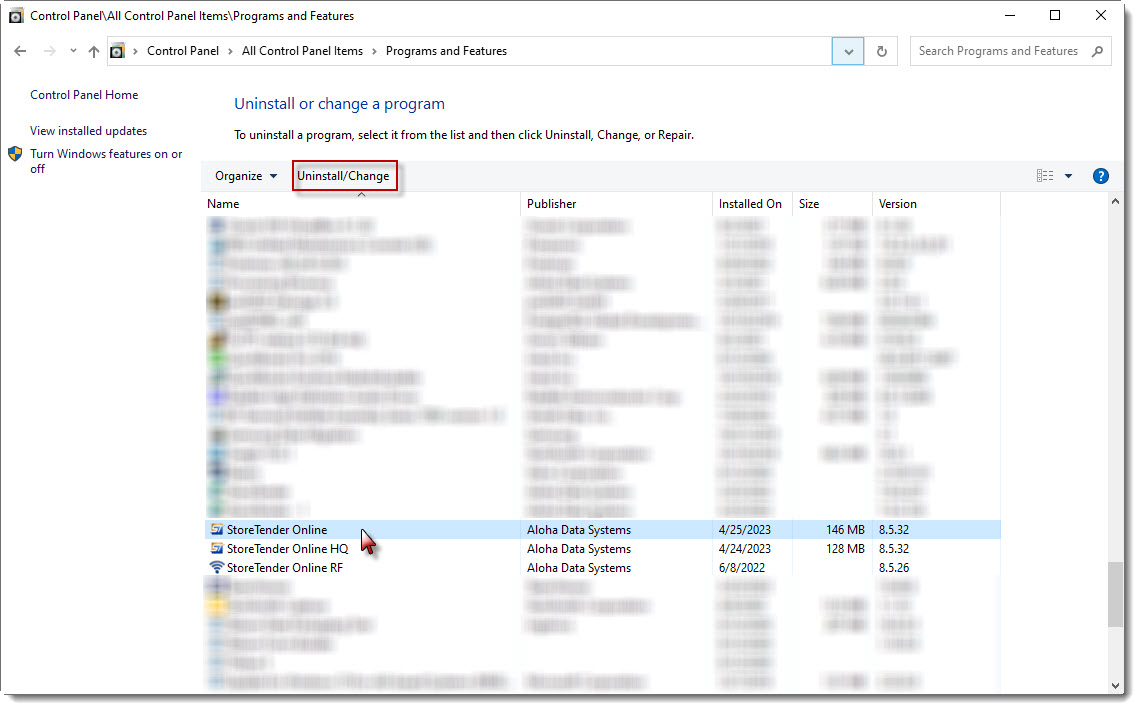The image size is (1140, 710).
Task: Open Control Panel Home link
Action: (84, 94)
